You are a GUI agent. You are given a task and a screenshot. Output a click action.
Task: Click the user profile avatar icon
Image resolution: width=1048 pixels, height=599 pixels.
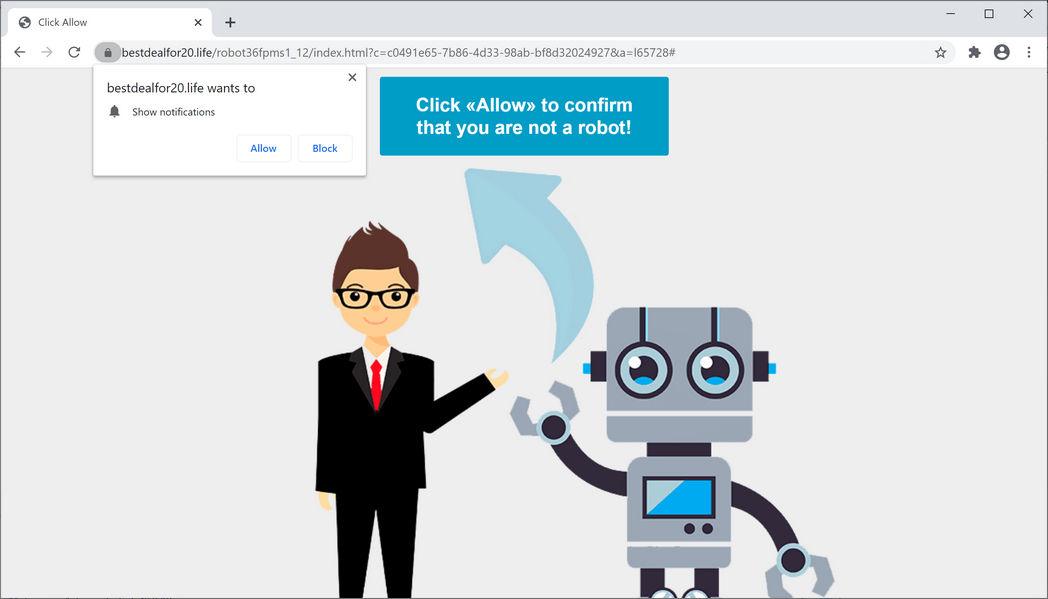click(1001, 51)
